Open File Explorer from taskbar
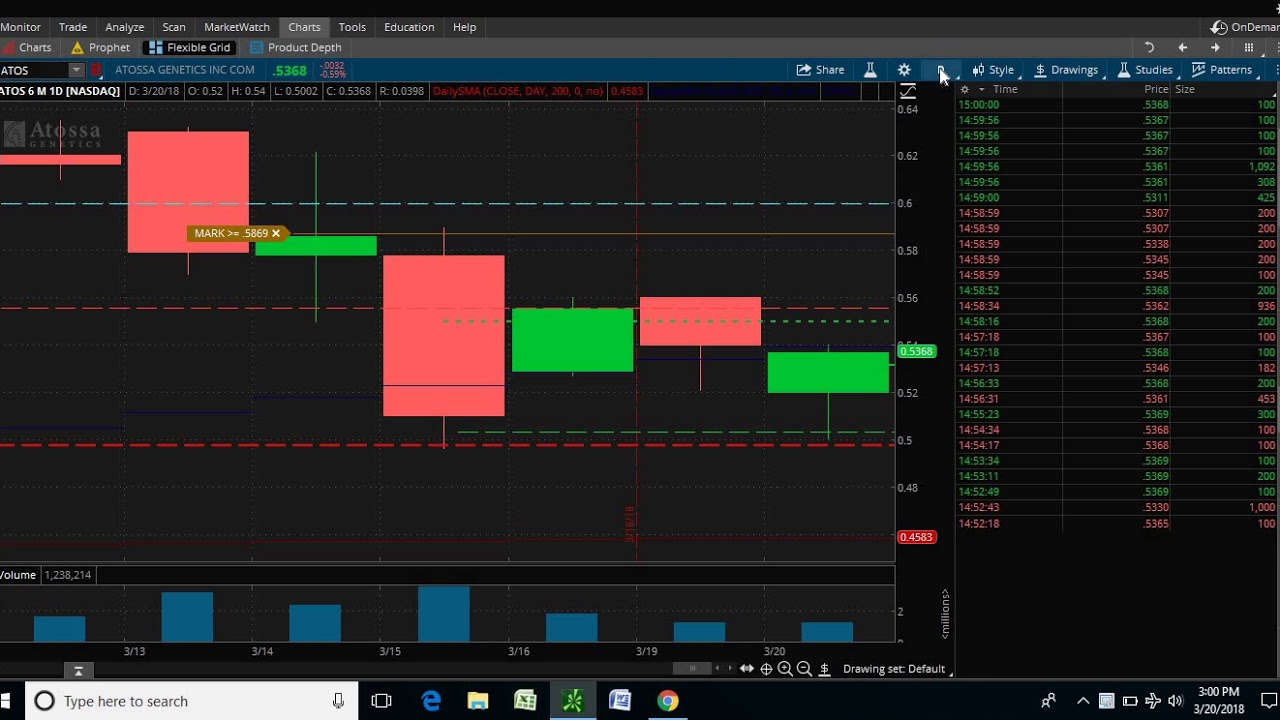 (x=478, y=701)
